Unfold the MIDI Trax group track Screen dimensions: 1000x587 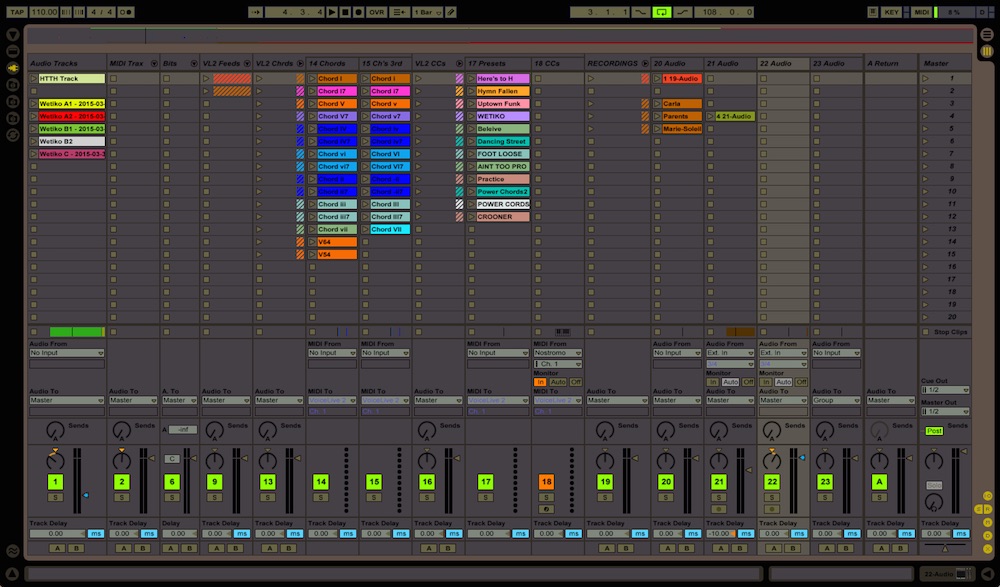pyautogui.click(x=153, y=63)
